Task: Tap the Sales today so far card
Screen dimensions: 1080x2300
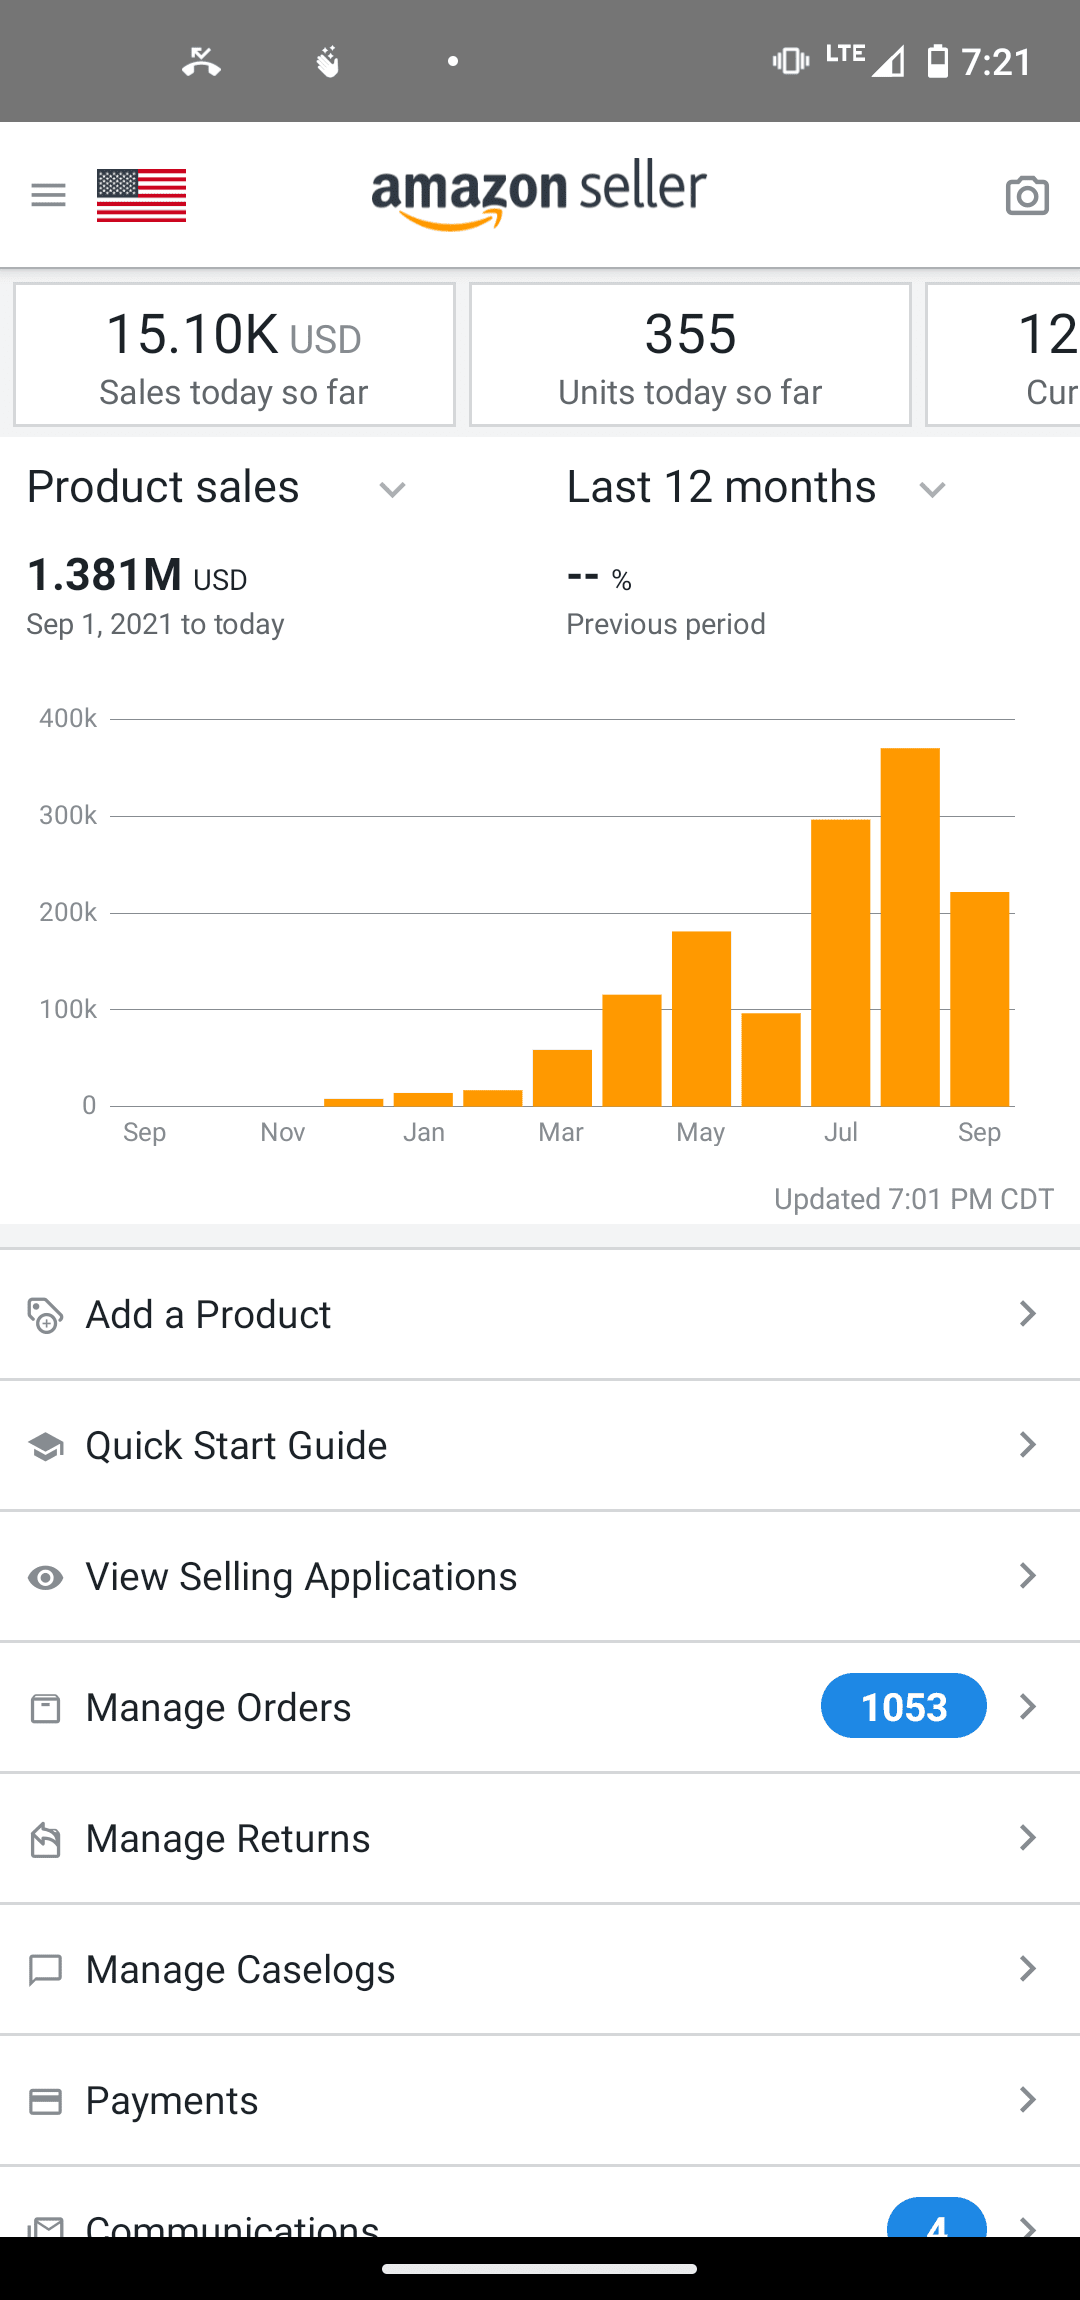Action: pos(234,355)
